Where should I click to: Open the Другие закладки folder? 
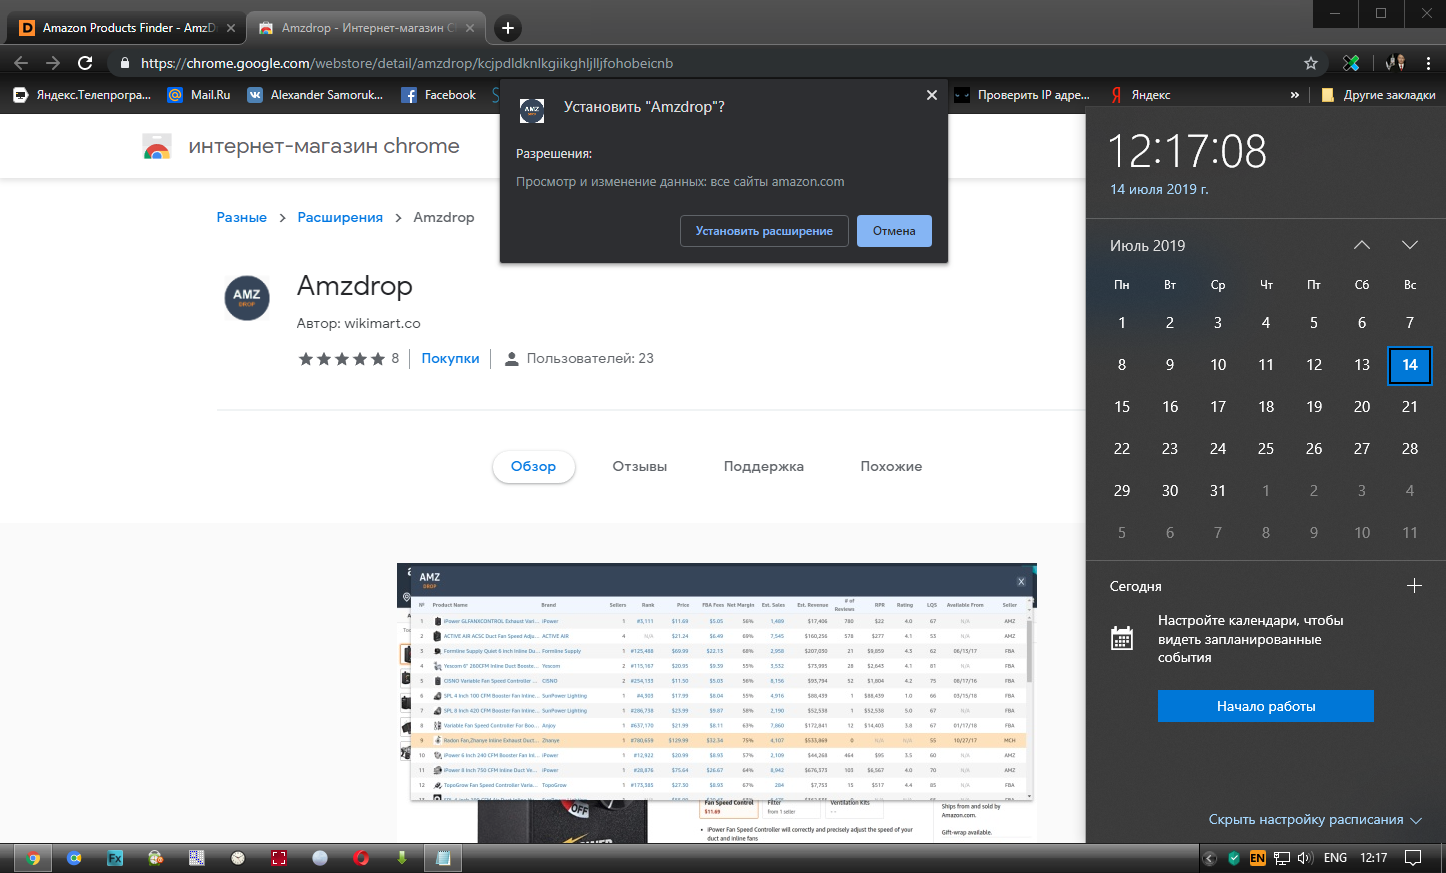(x=1378, y=95)
